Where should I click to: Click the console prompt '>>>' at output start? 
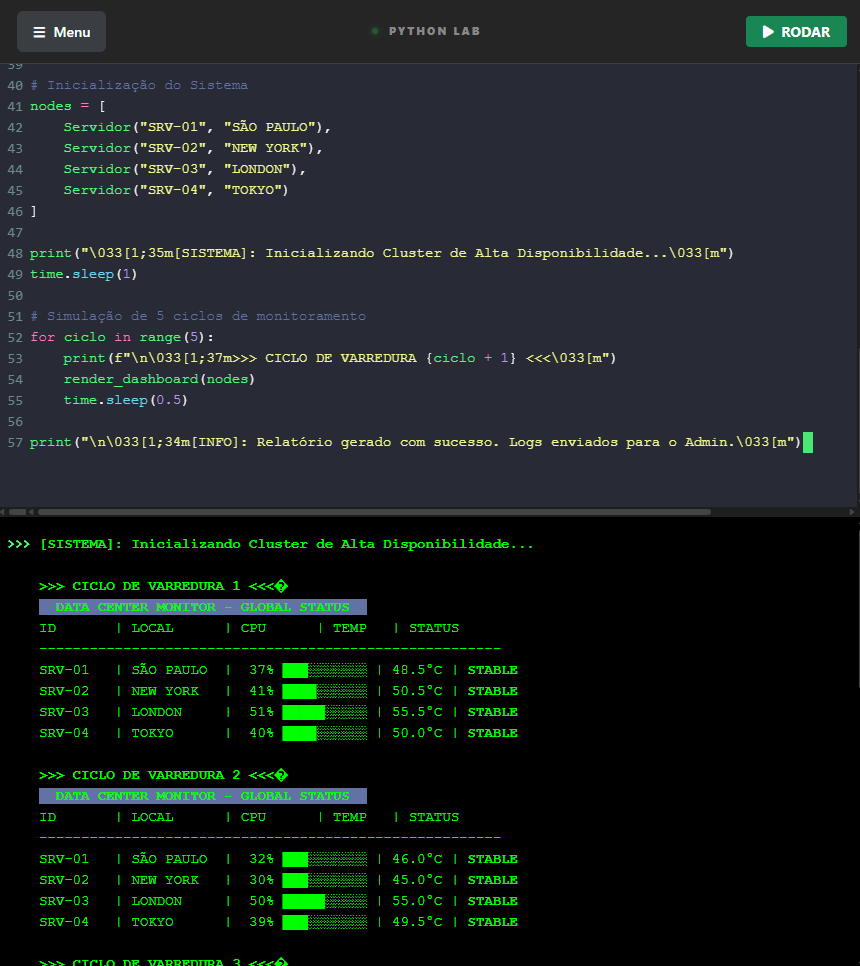[18, 544]
